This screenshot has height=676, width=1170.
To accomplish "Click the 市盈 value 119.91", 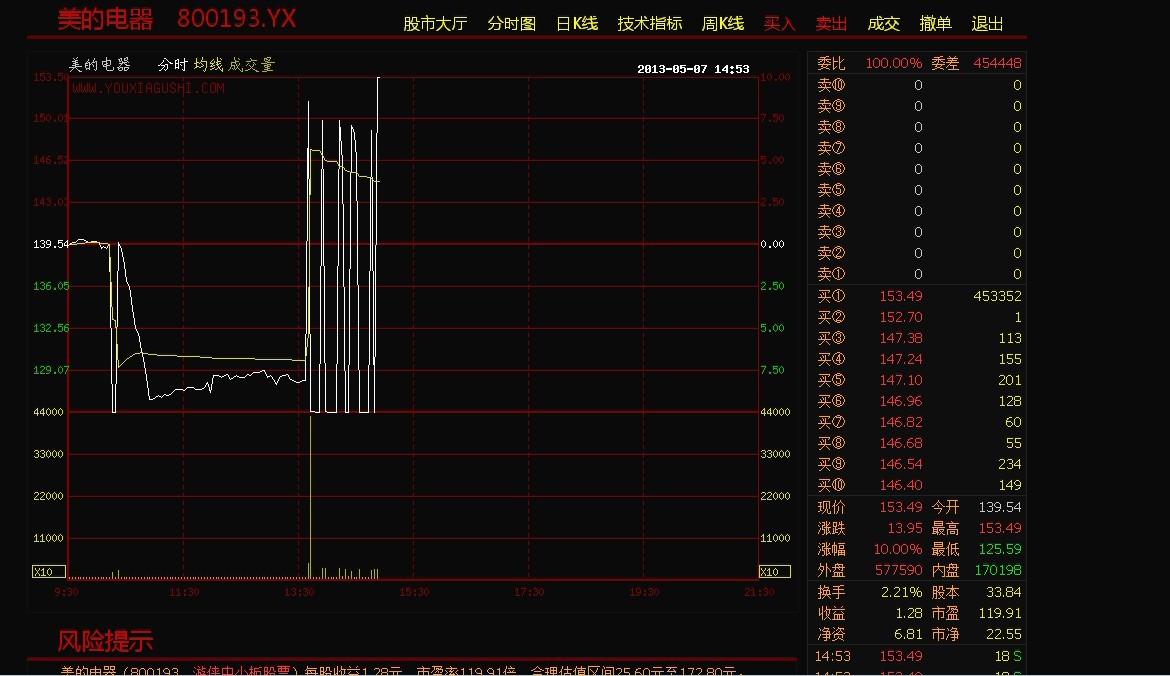I will click(x=1000, y=613).
